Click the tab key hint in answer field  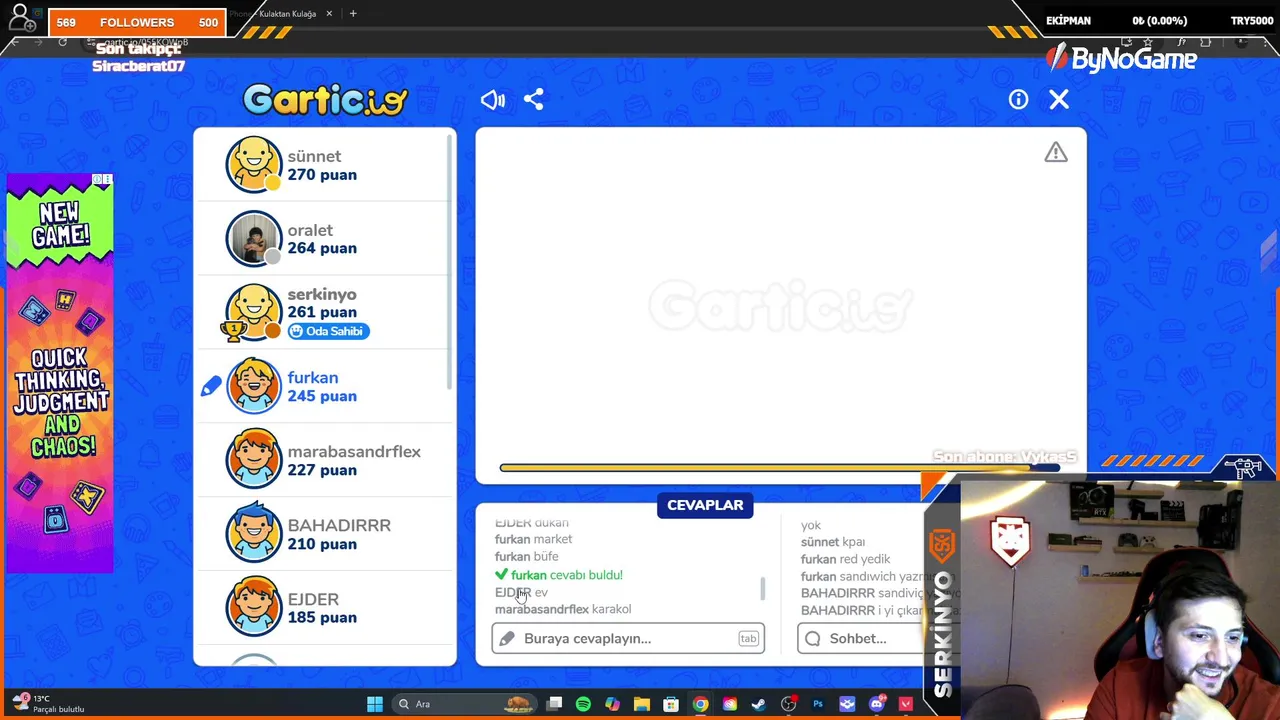click(748, 638)
